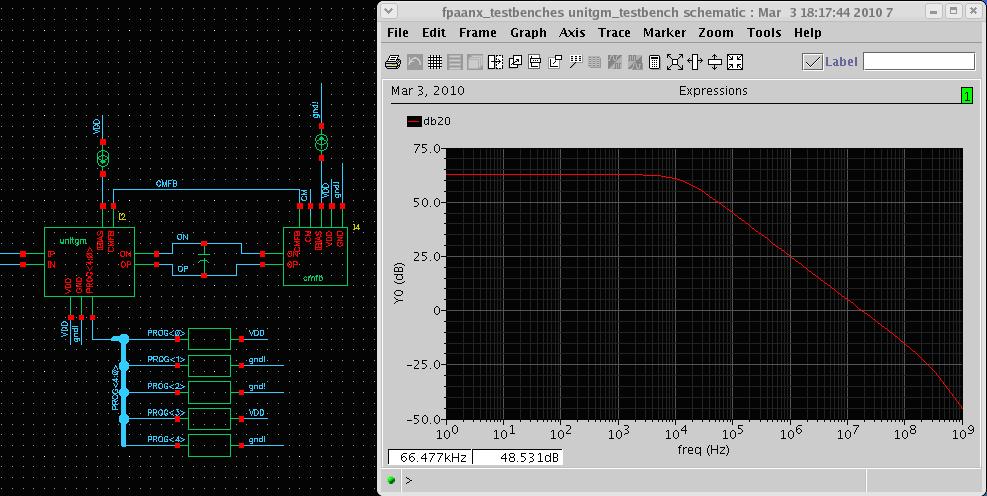Open the Marker menu
Viewport: 987px width, 496px height.
coord(664,33)
